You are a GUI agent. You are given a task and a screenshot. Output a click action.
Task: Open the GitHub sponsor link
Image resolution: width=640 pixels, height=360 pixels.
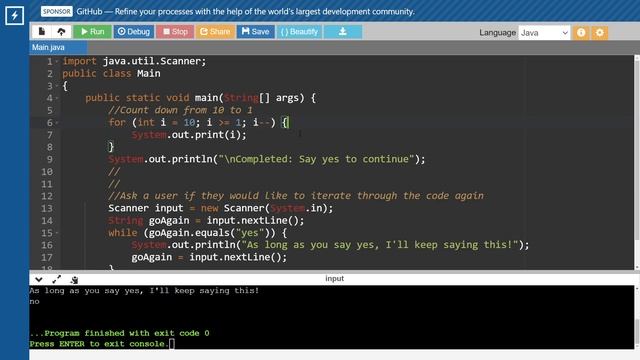coord(245,11)
